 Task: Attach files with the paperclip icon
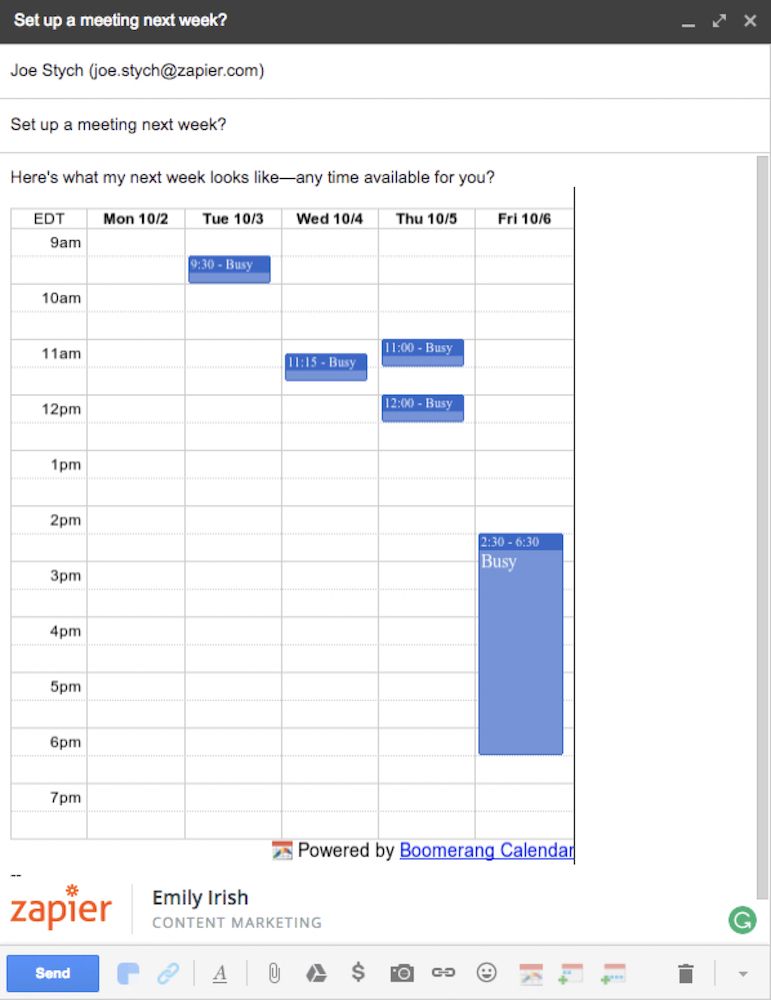click(274, 973)
